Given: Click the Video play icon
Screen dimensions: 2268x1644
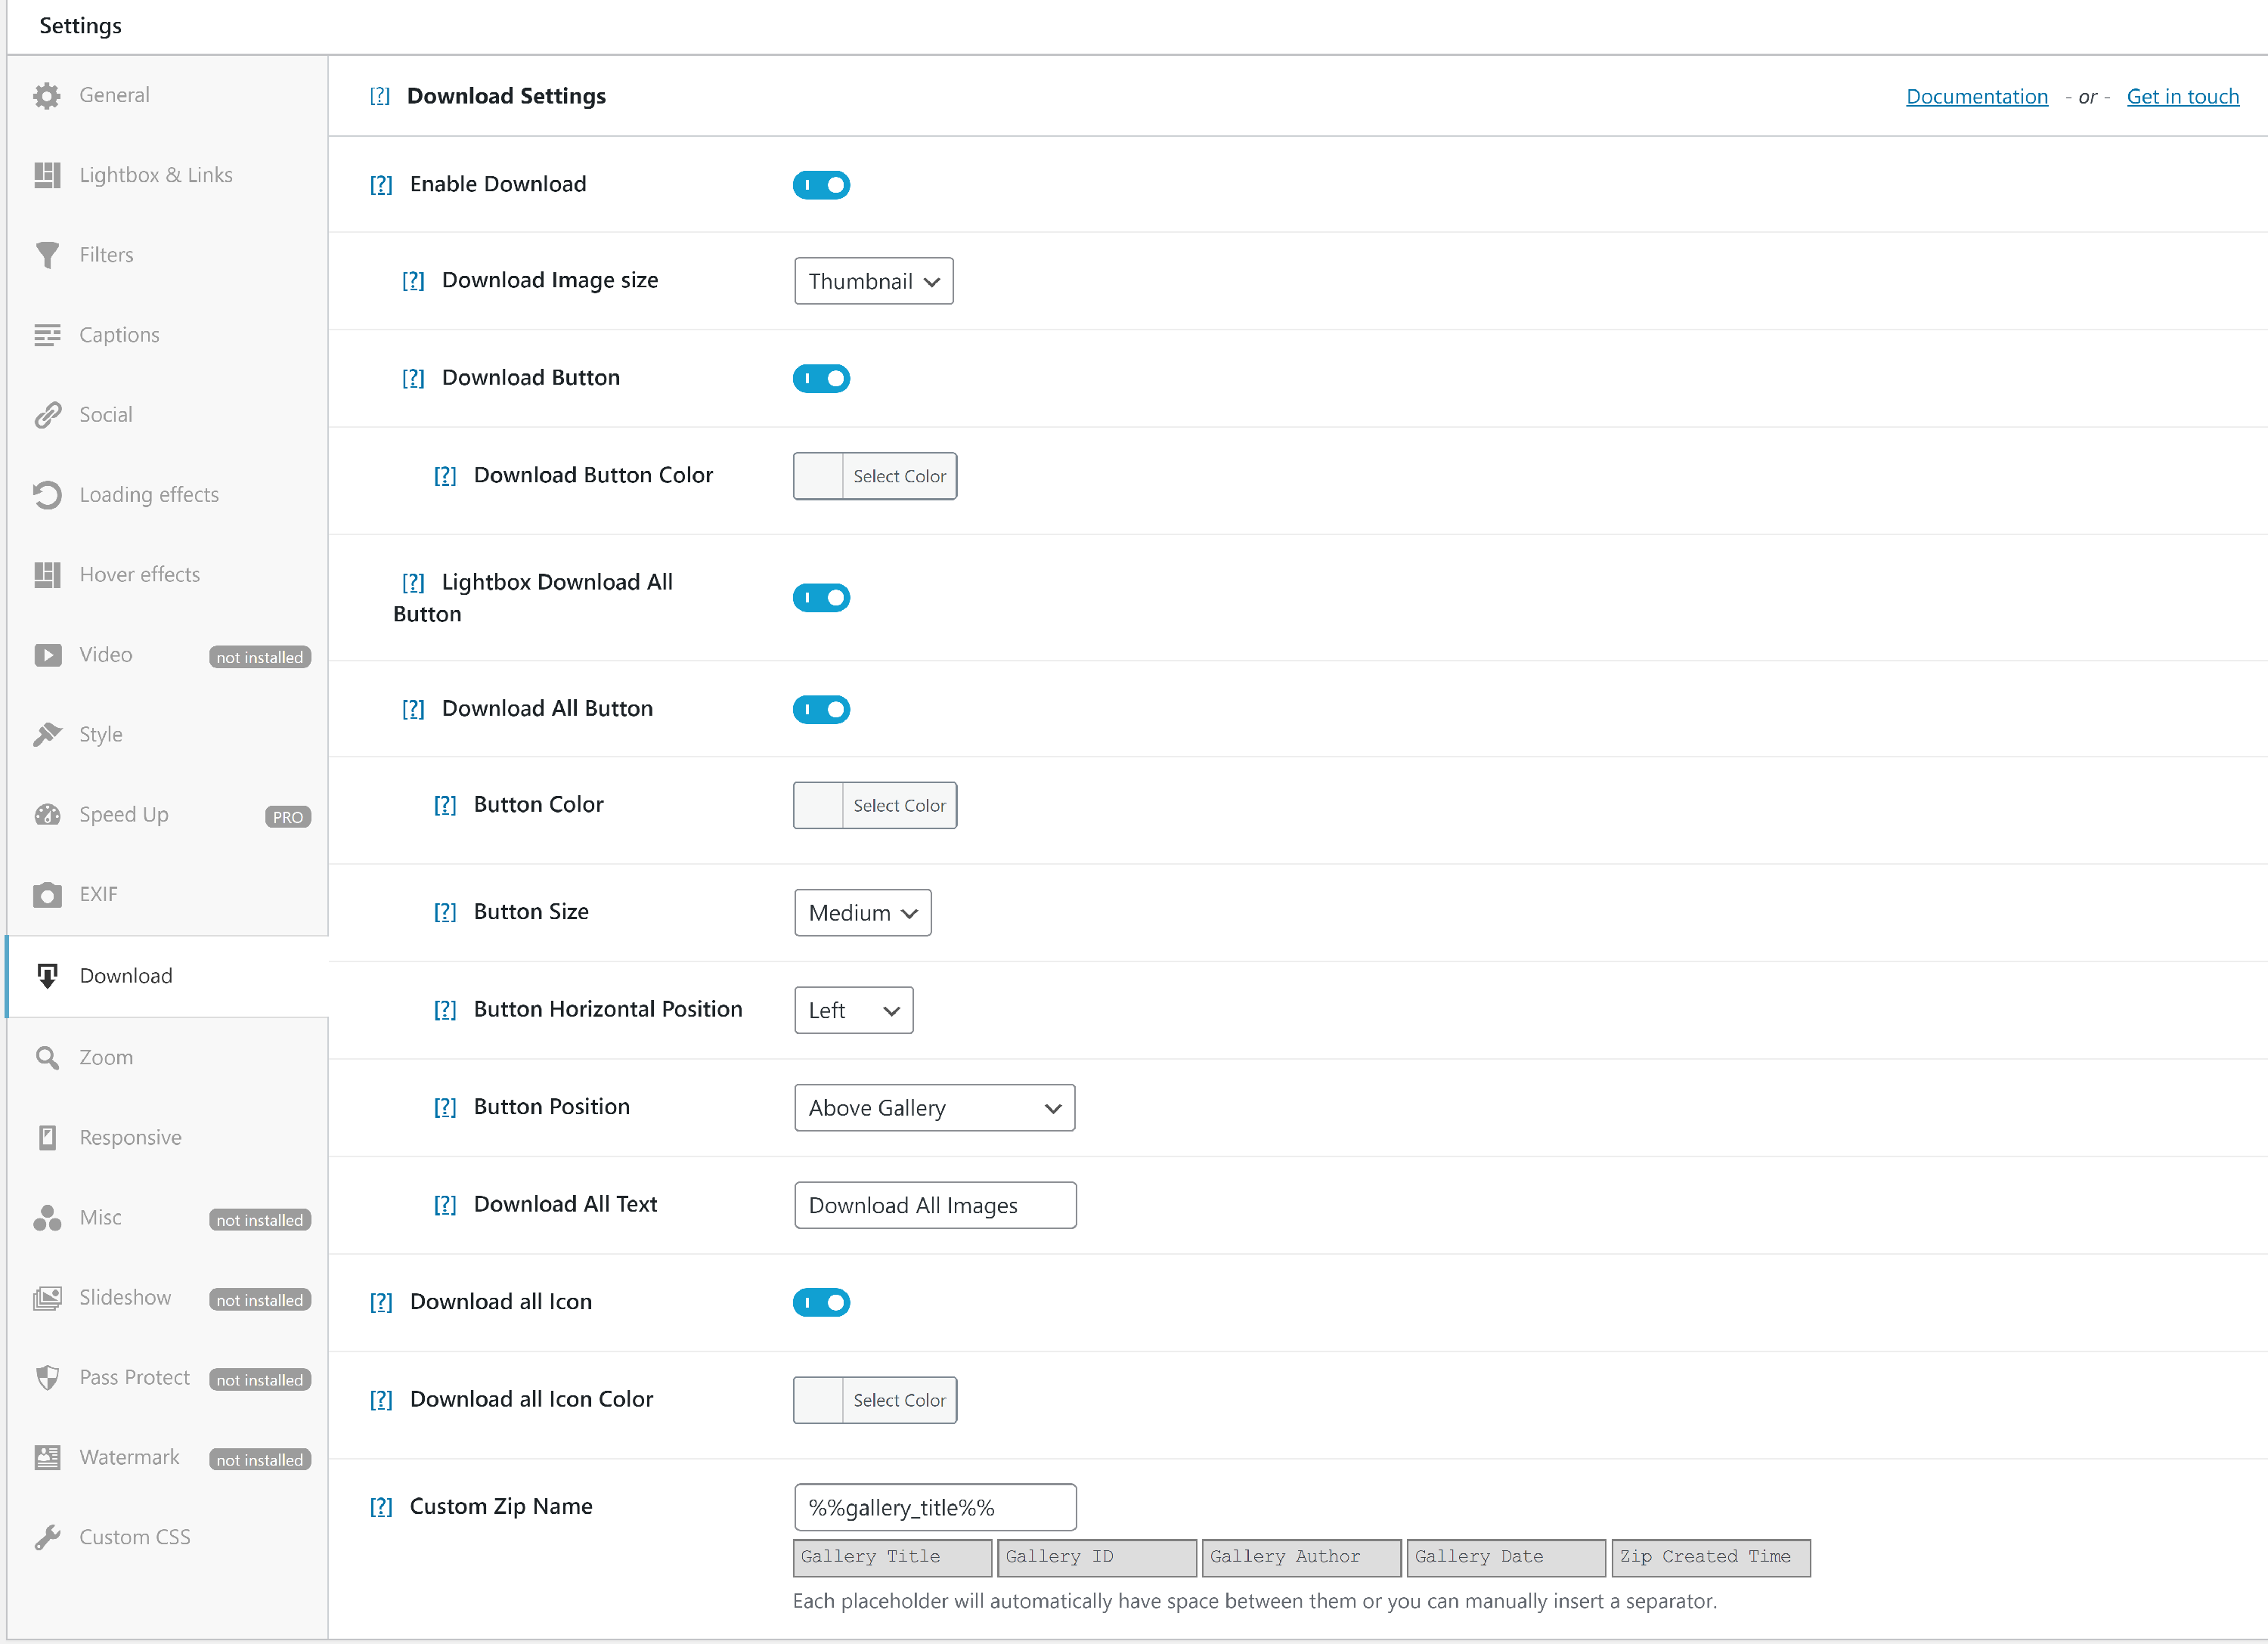Looking at the screenshot, I should pos(47,655).
